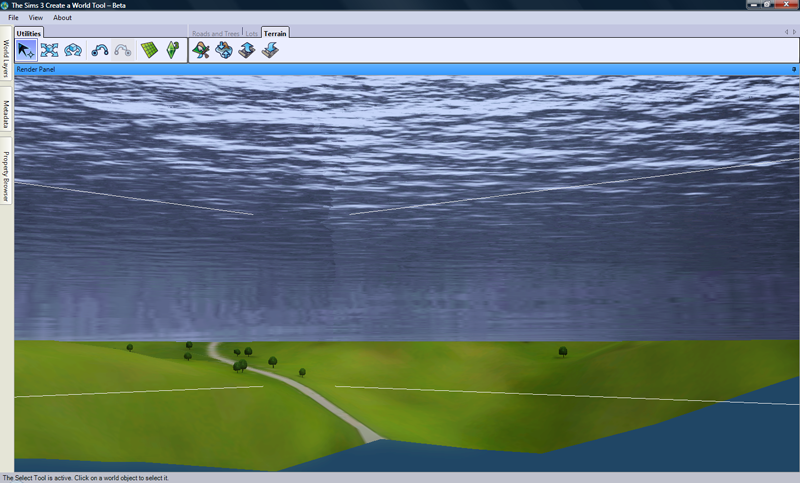The image size is (800, 483).
Task: Switch to the Lots tab
Action: [x=252, y=34]
